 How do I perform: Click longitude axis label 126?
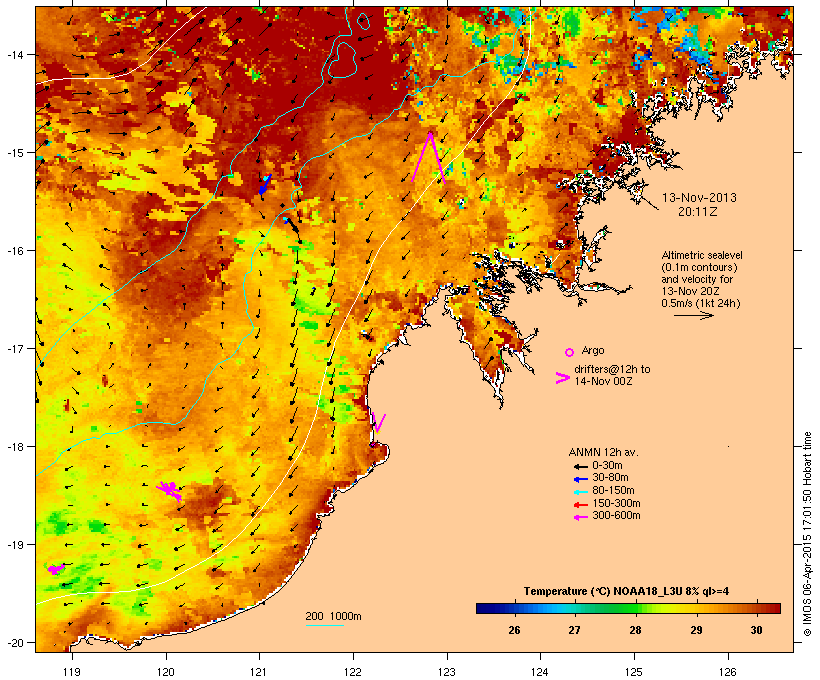(728, 672)
